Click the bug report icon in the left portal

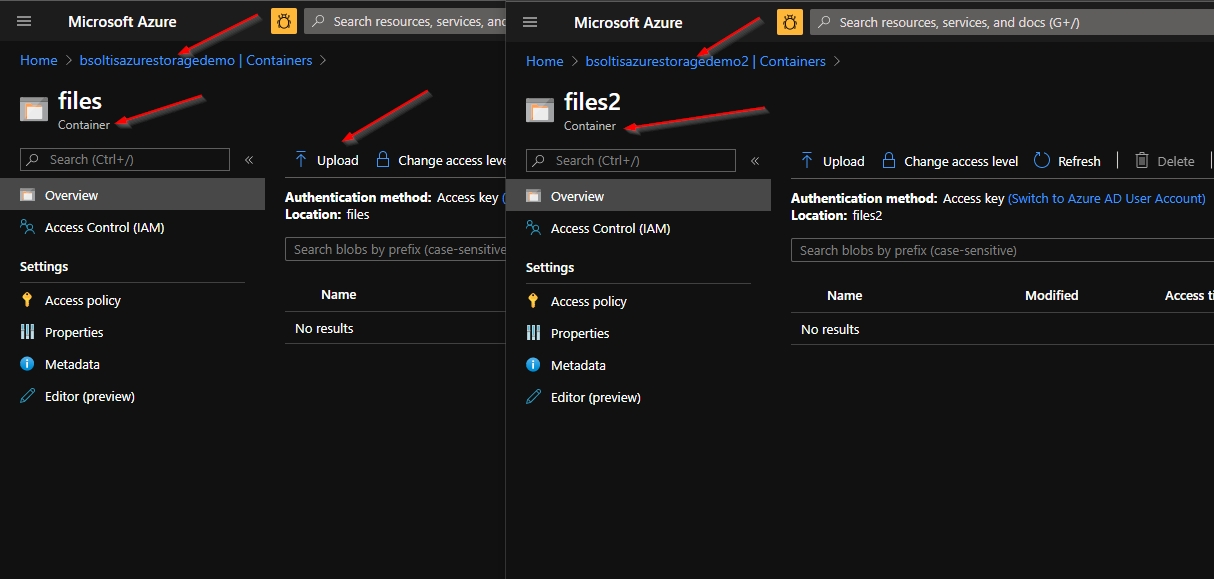(x=284, y=21)
